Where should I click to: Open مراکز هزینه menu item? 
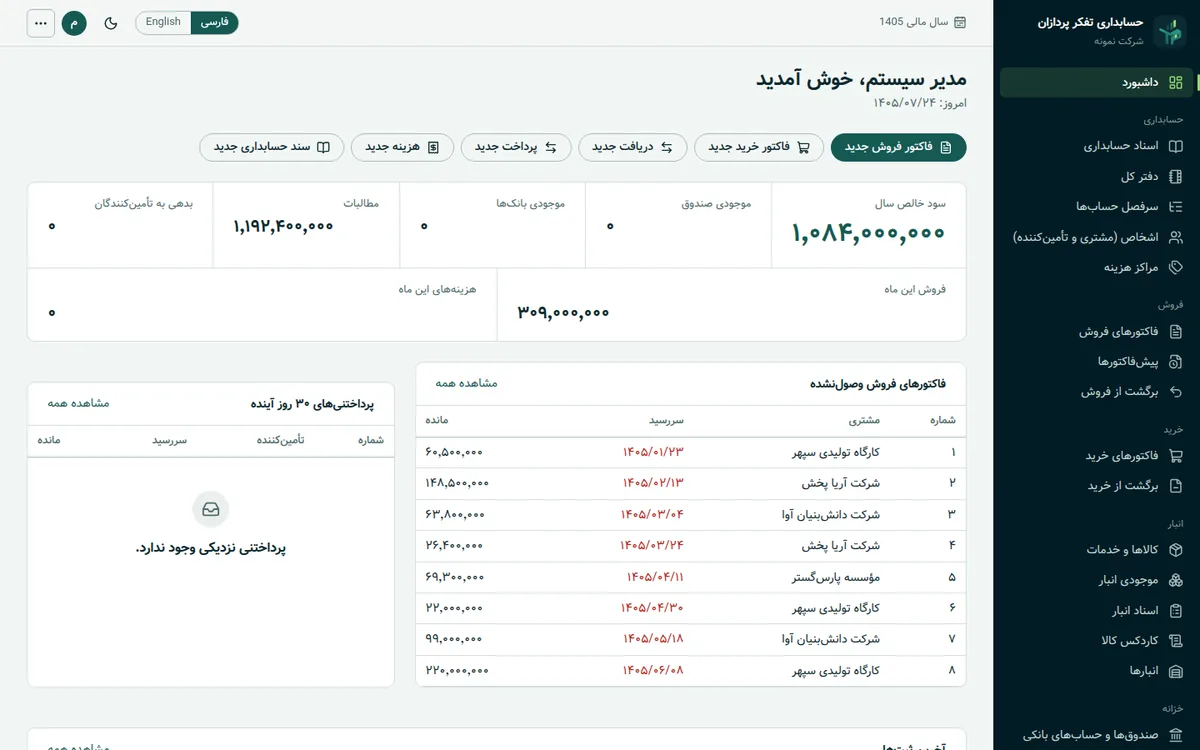point(1097,267)
